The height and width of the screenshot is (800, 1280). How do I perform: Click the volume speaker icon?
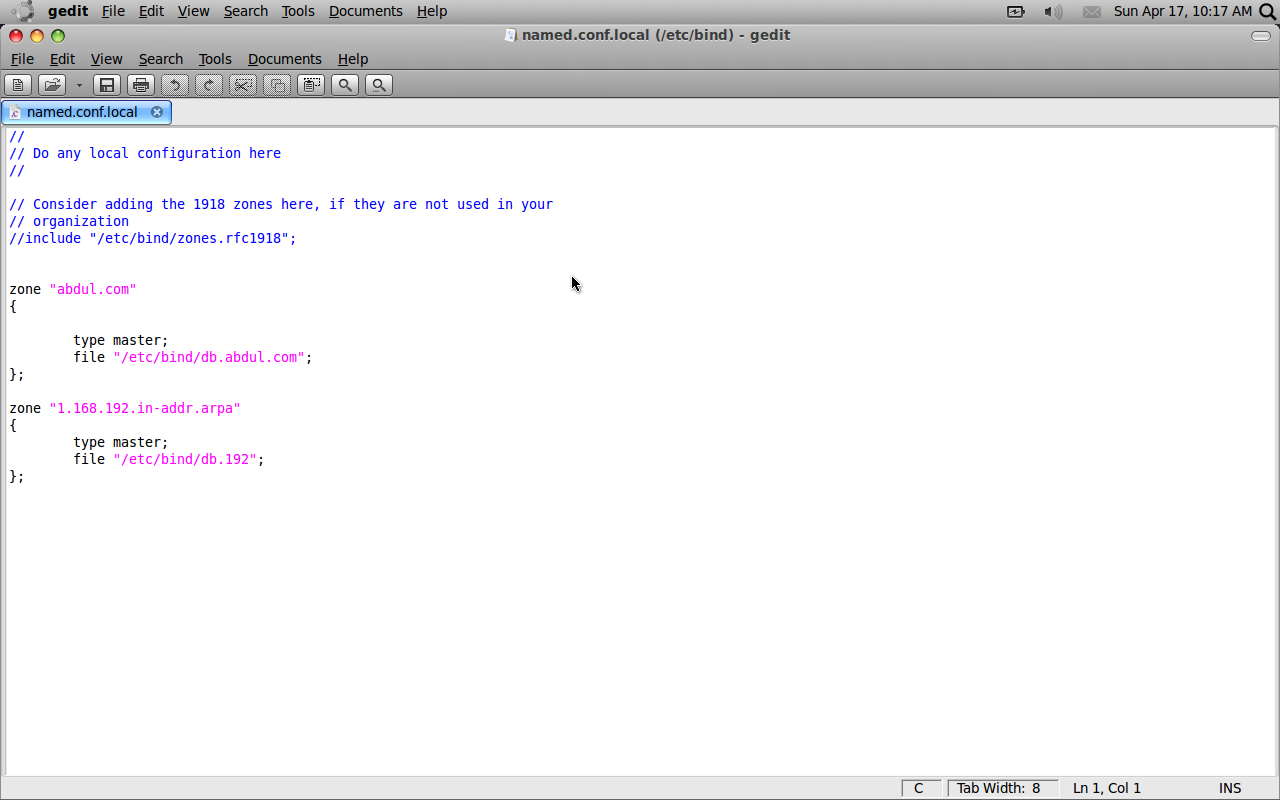tap(1053, 11)
